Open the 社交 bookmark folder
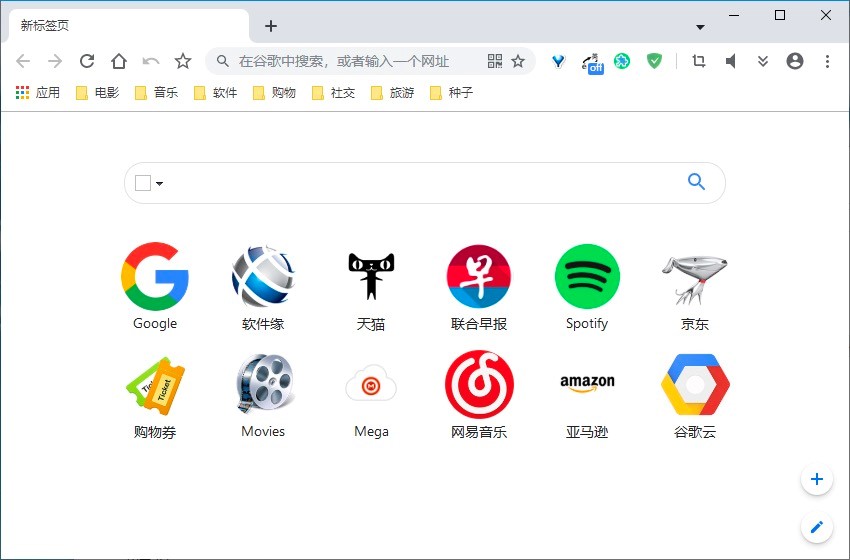The height and width of the screenshot is (560, 850). pyautogui.click(x=333, y=93)
